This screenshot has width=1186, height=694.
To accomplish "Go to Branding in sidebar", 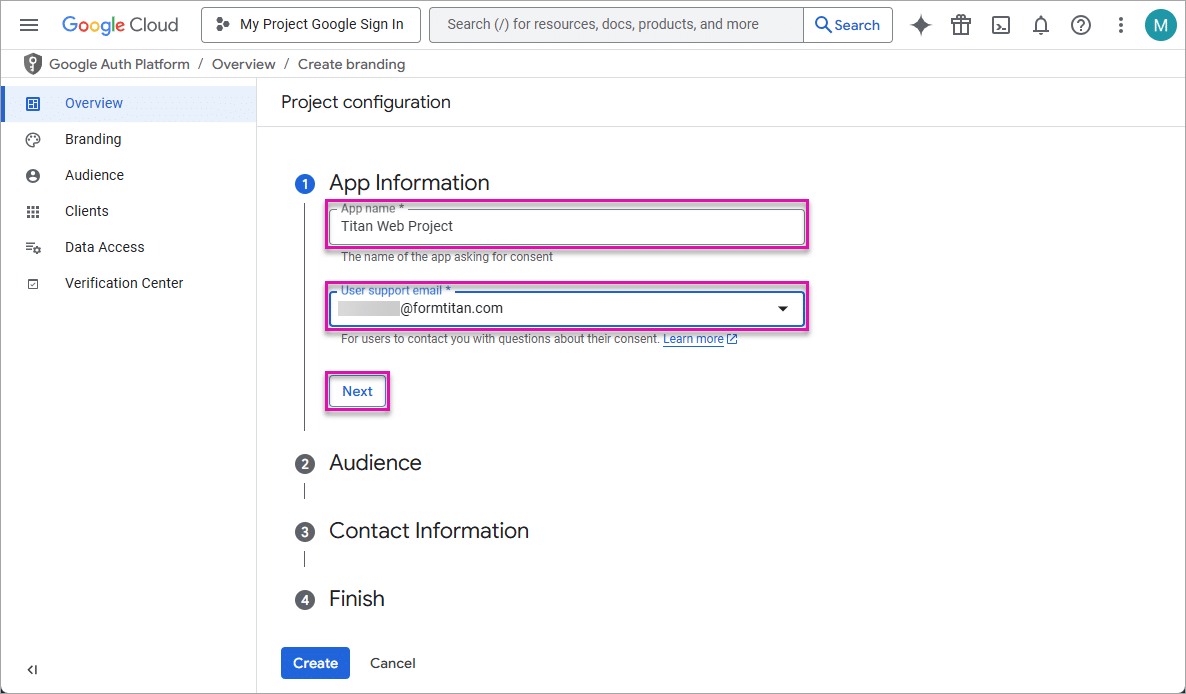I will 93,139.
